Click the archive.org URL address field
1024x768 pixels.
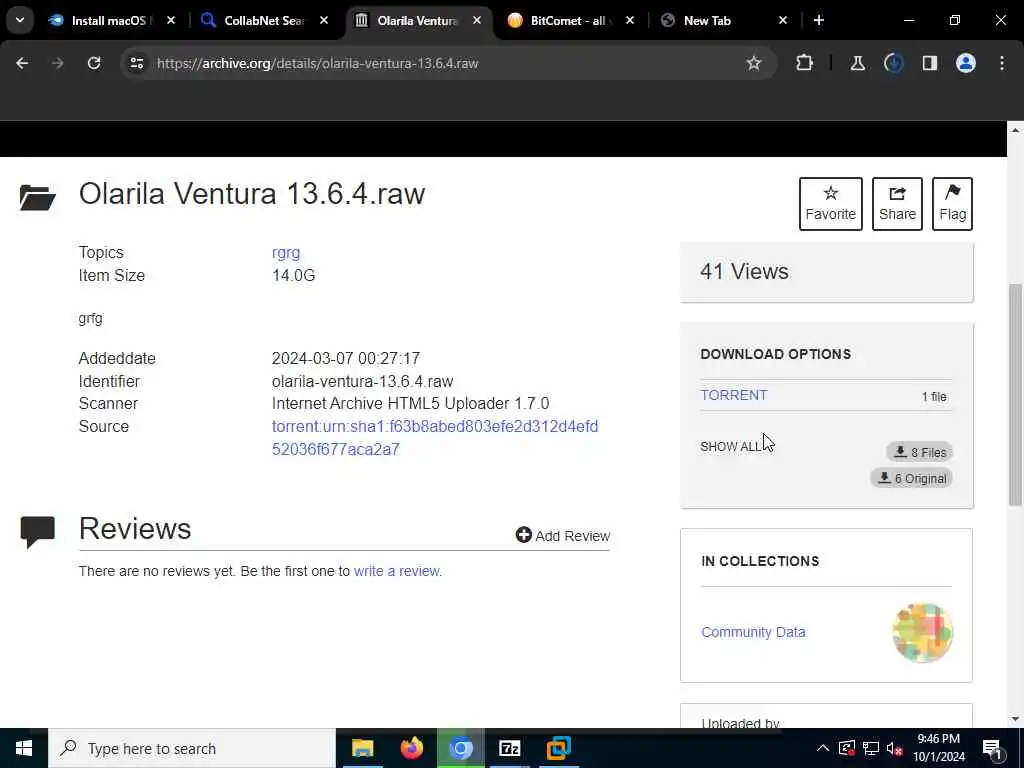coord(317,63)
